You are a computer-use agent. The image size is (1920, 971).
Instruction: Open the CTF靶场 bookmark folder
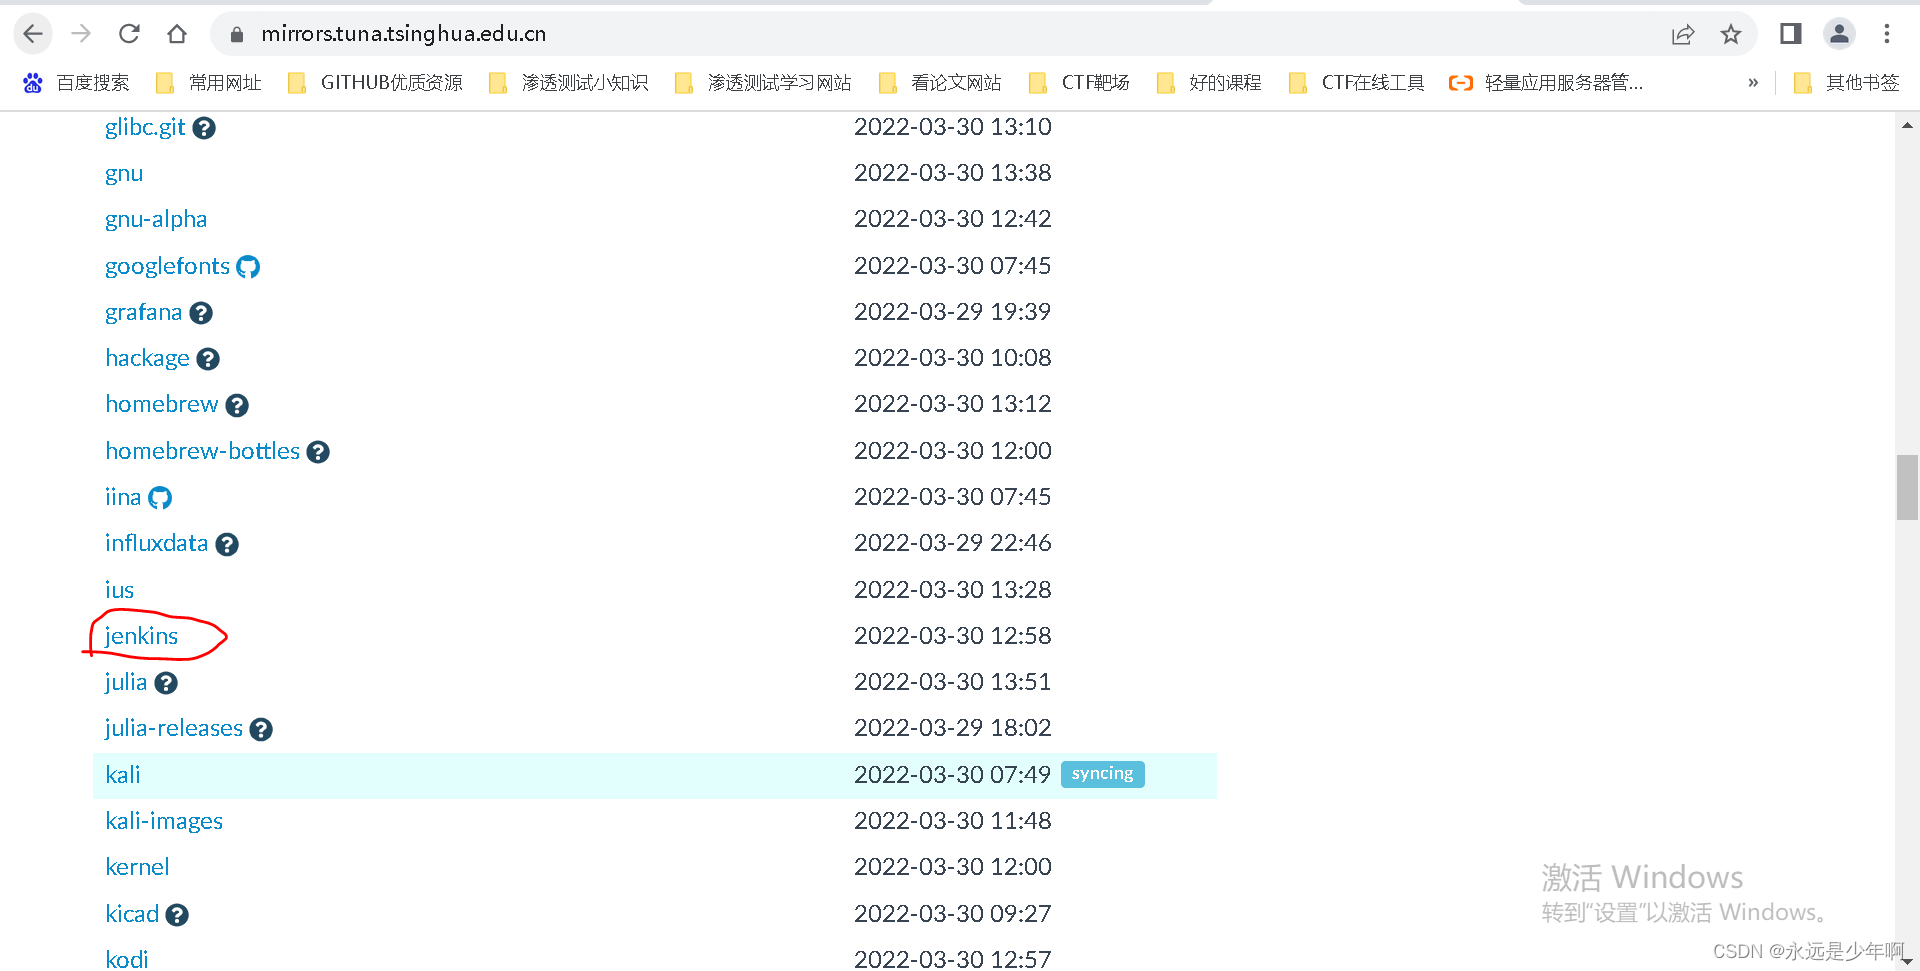tap(1079, 83)
